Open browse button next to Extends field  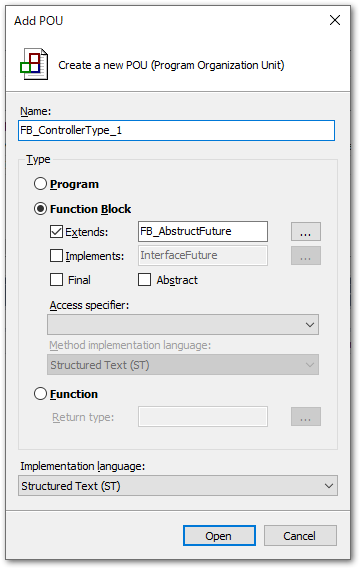coord(306,232)
